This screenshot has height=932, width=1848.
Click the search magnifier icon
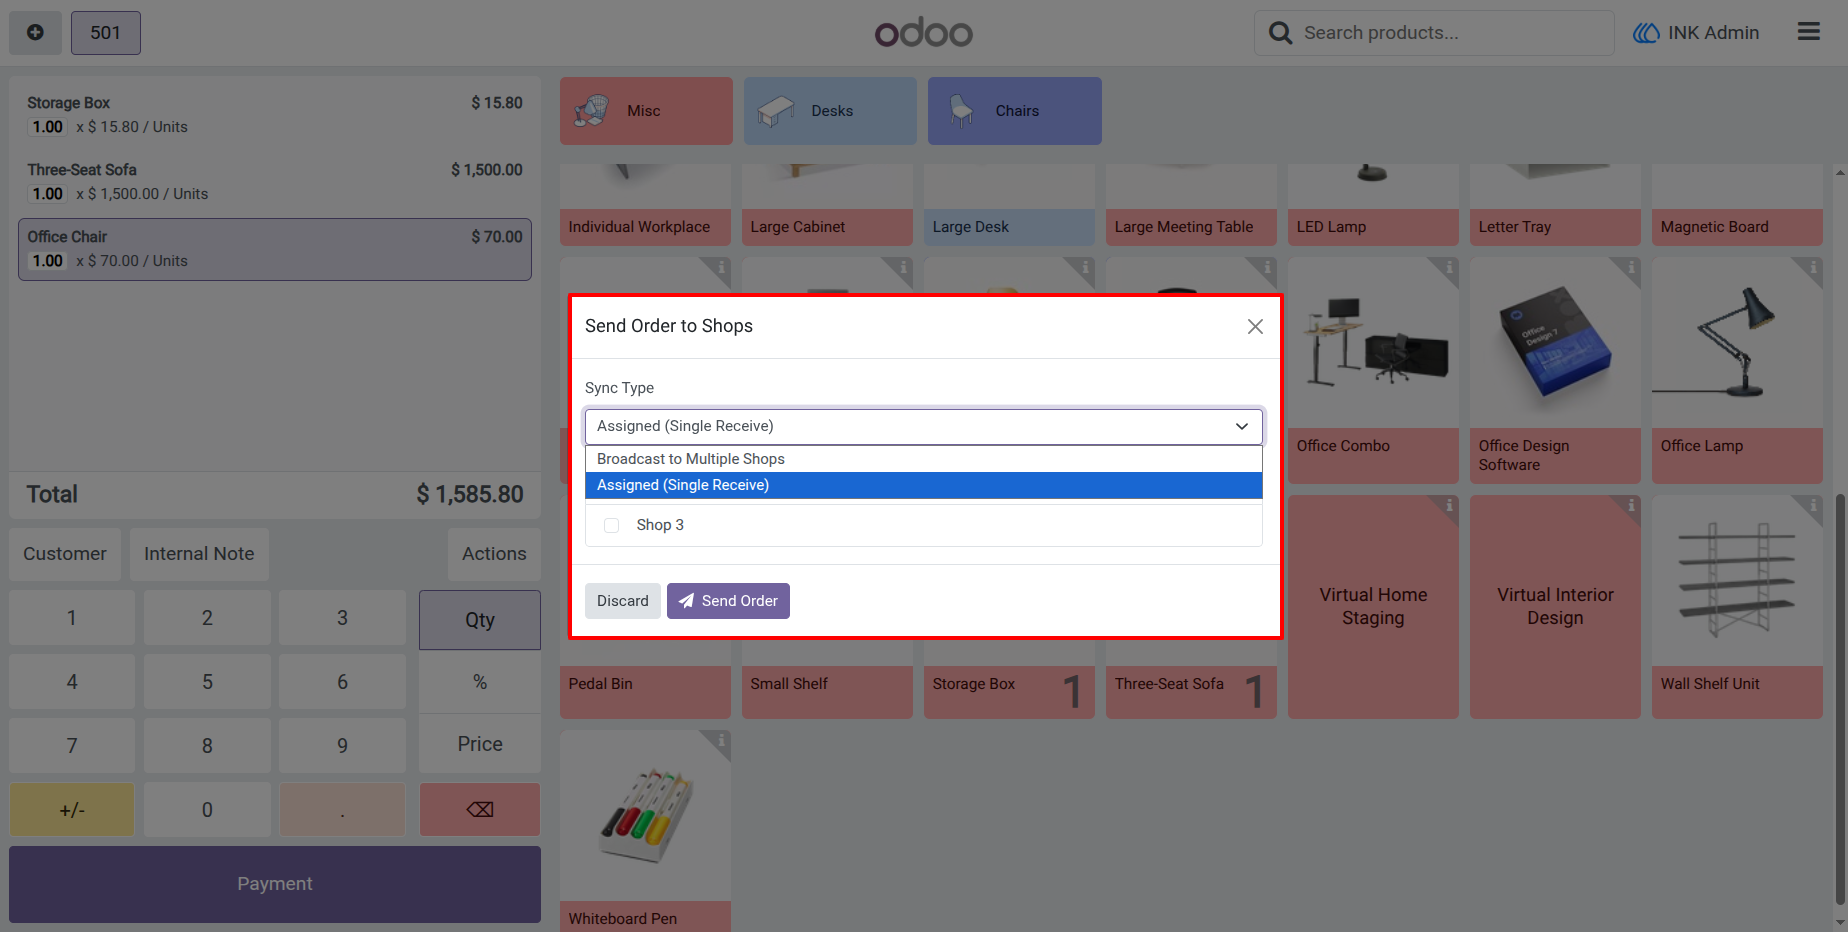pos(1280,33)
